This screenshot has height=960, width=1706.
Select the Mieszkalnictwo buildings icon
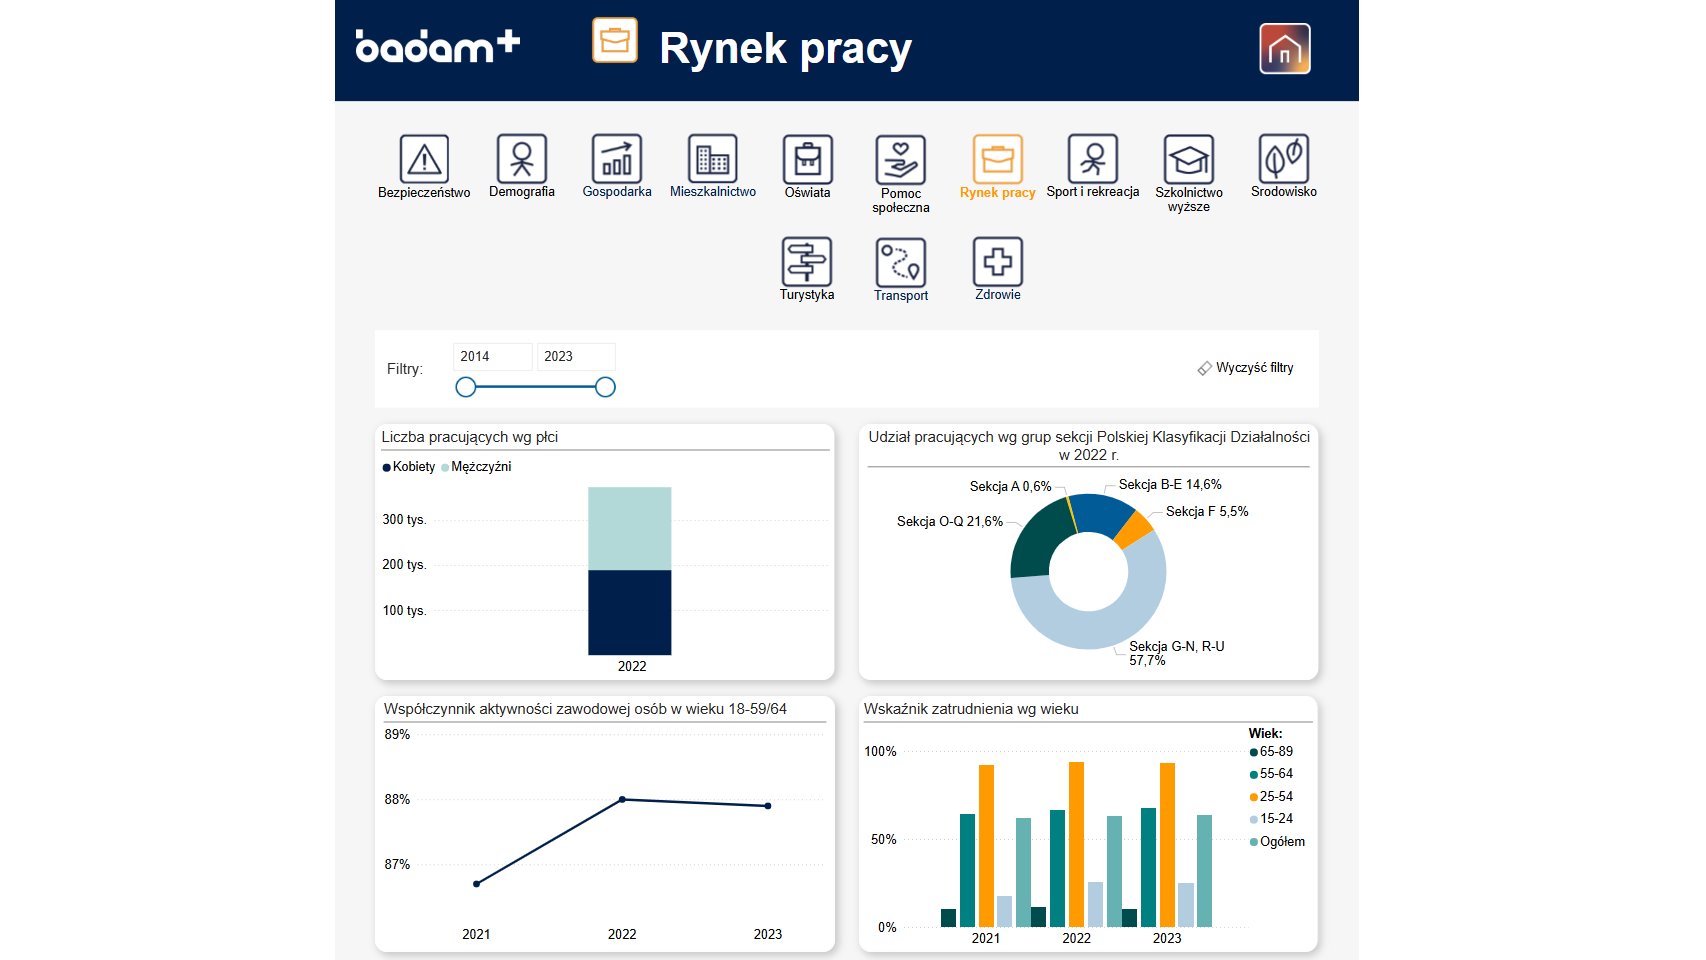coord(712,159)
